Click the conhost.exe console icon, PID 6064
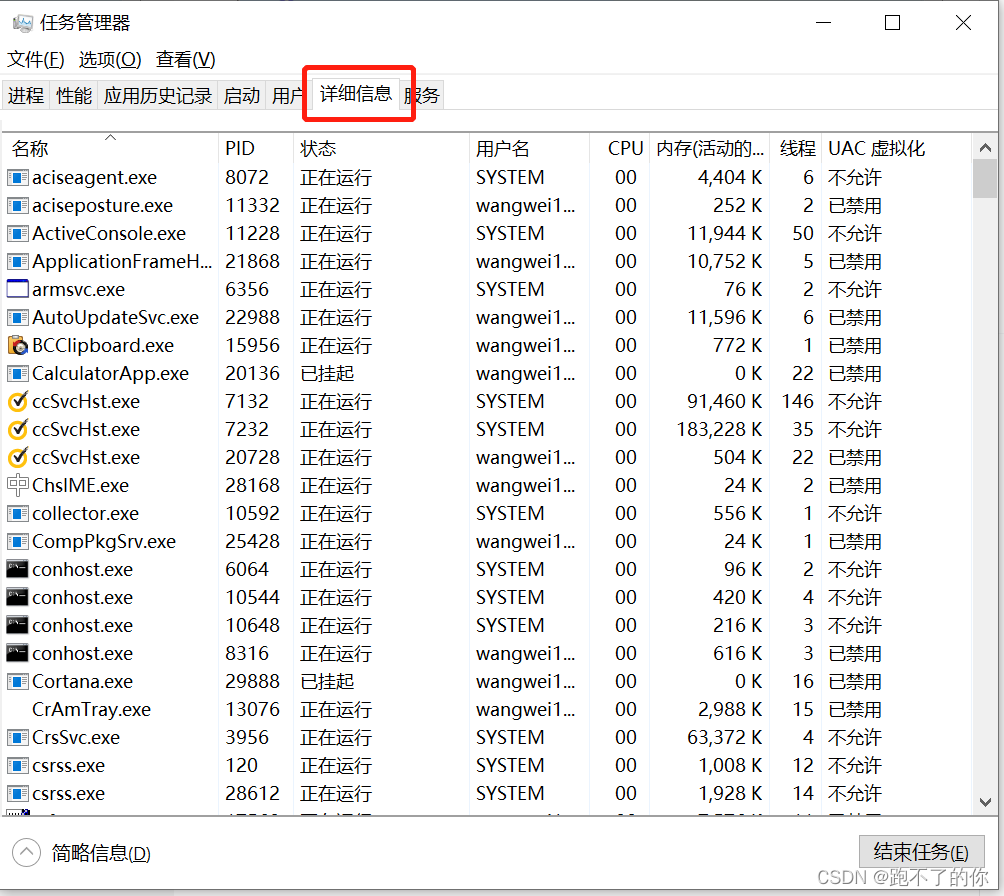This screenshot has height=896, width=1004. [x=18, y=569]
